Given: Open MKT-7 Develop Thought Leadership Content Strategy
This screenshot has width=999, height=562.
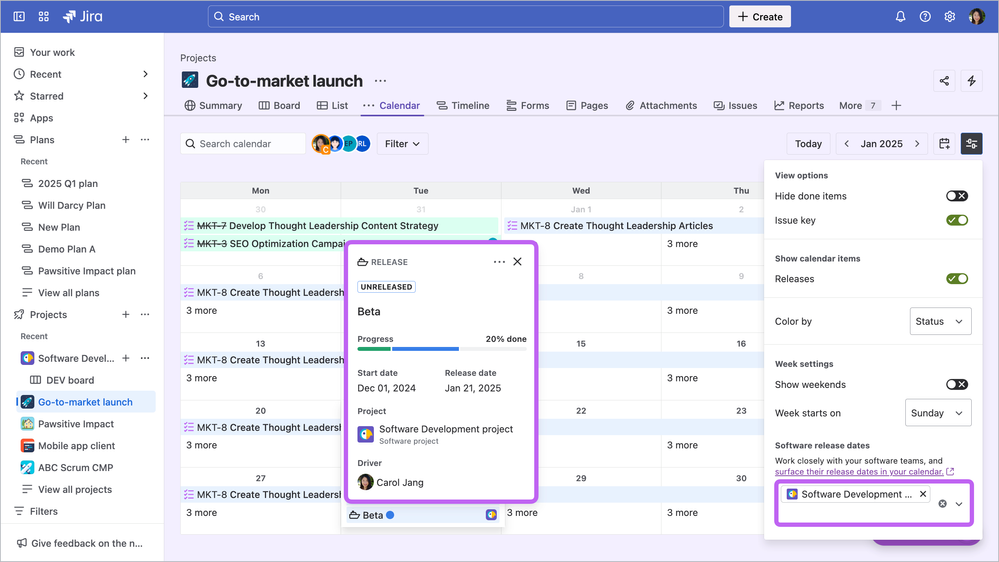Looking at the screenshot, I should coord(340,226).
